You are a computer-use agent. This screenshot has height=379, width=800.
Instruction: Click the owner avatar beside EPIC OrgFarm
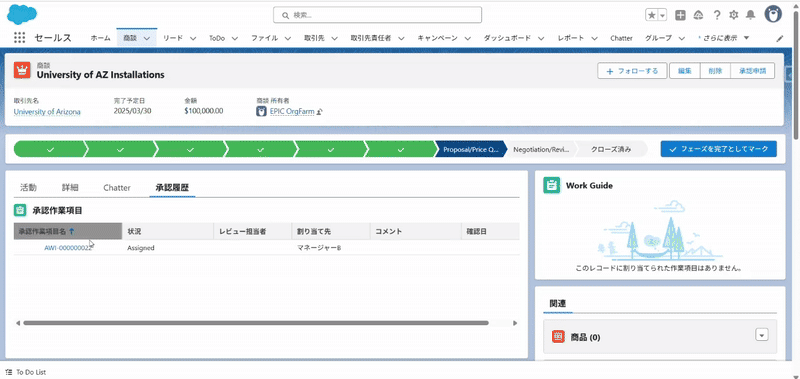[261, 111]
